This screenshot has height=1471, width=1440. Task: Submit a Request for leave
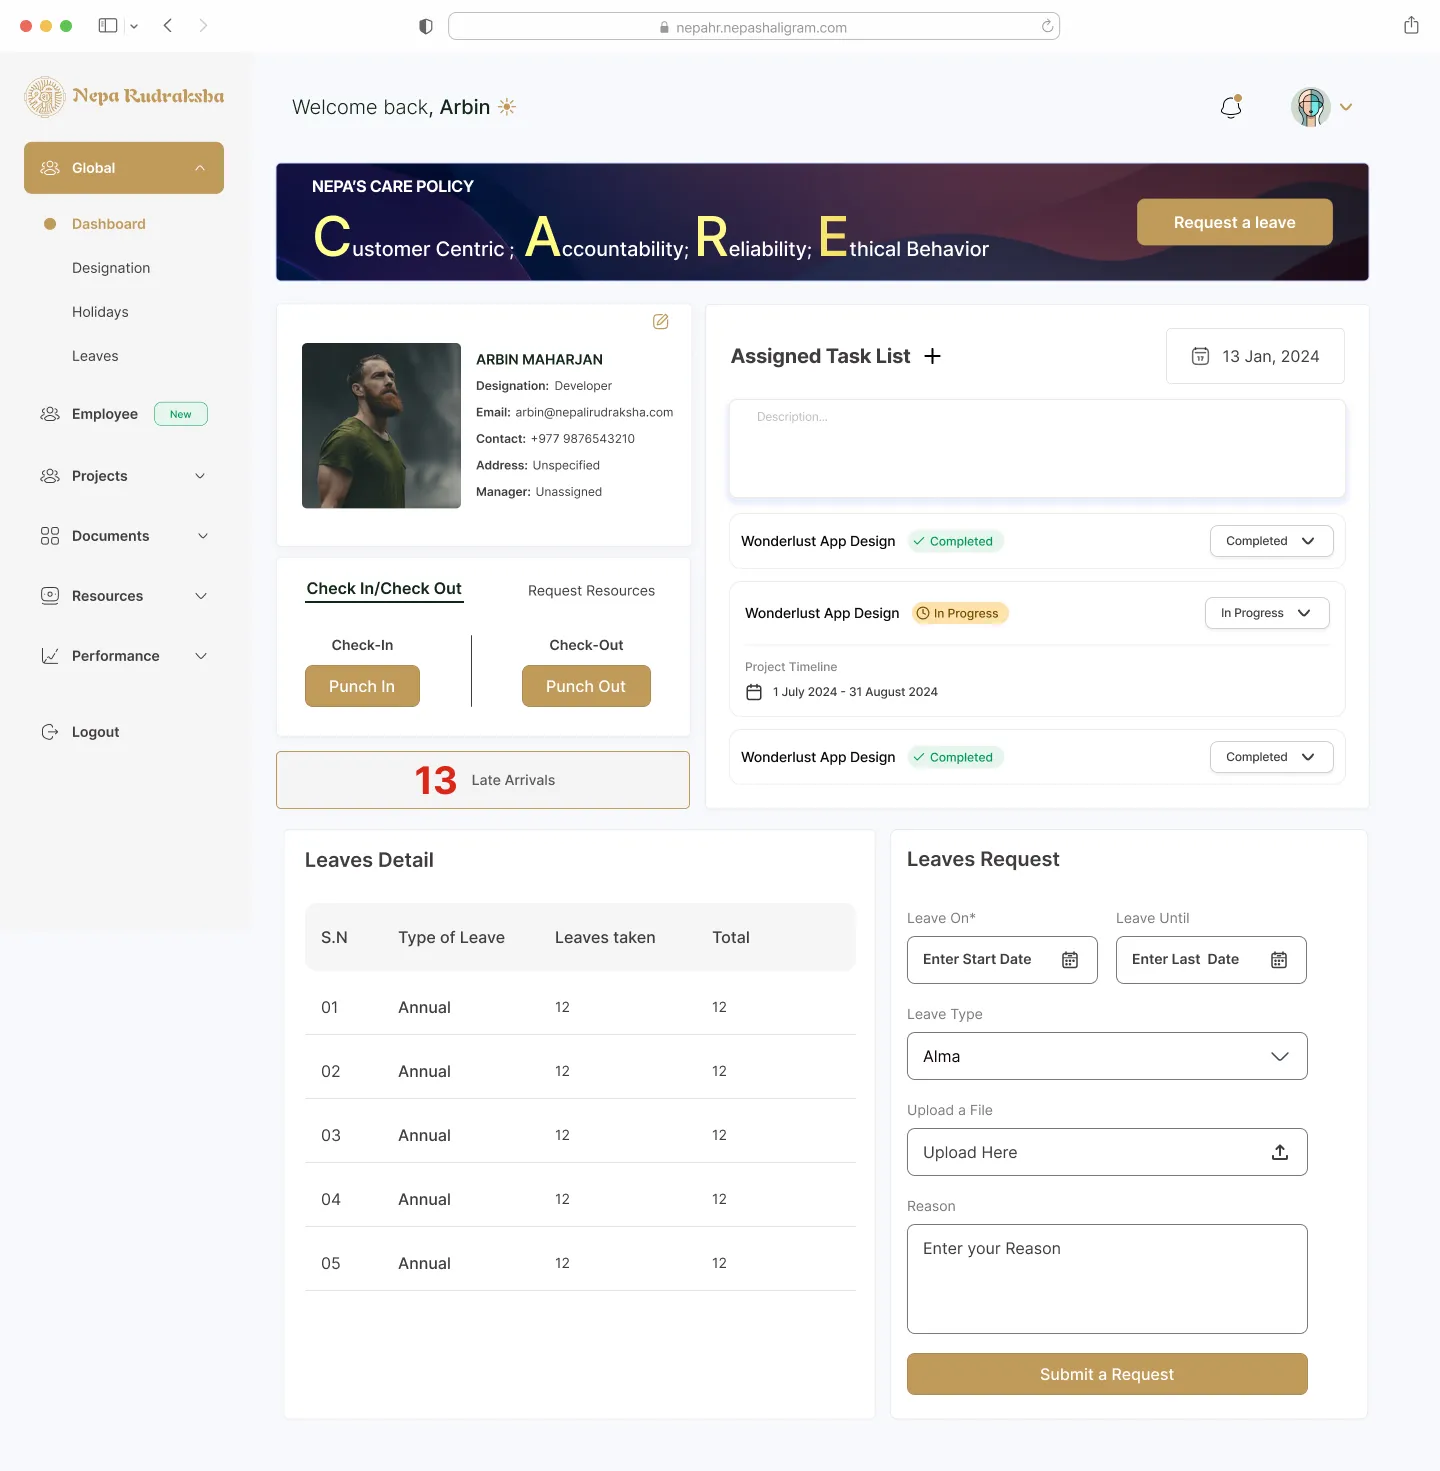[x=1106, y=1374]
